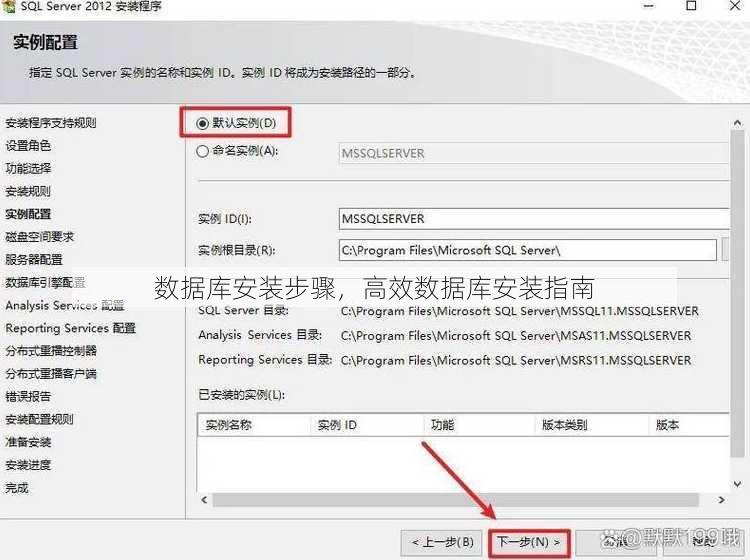The height and width of the screenshot is (560, 750).
Task: Click the scroll down arrow of main panel
Action: 737,484
